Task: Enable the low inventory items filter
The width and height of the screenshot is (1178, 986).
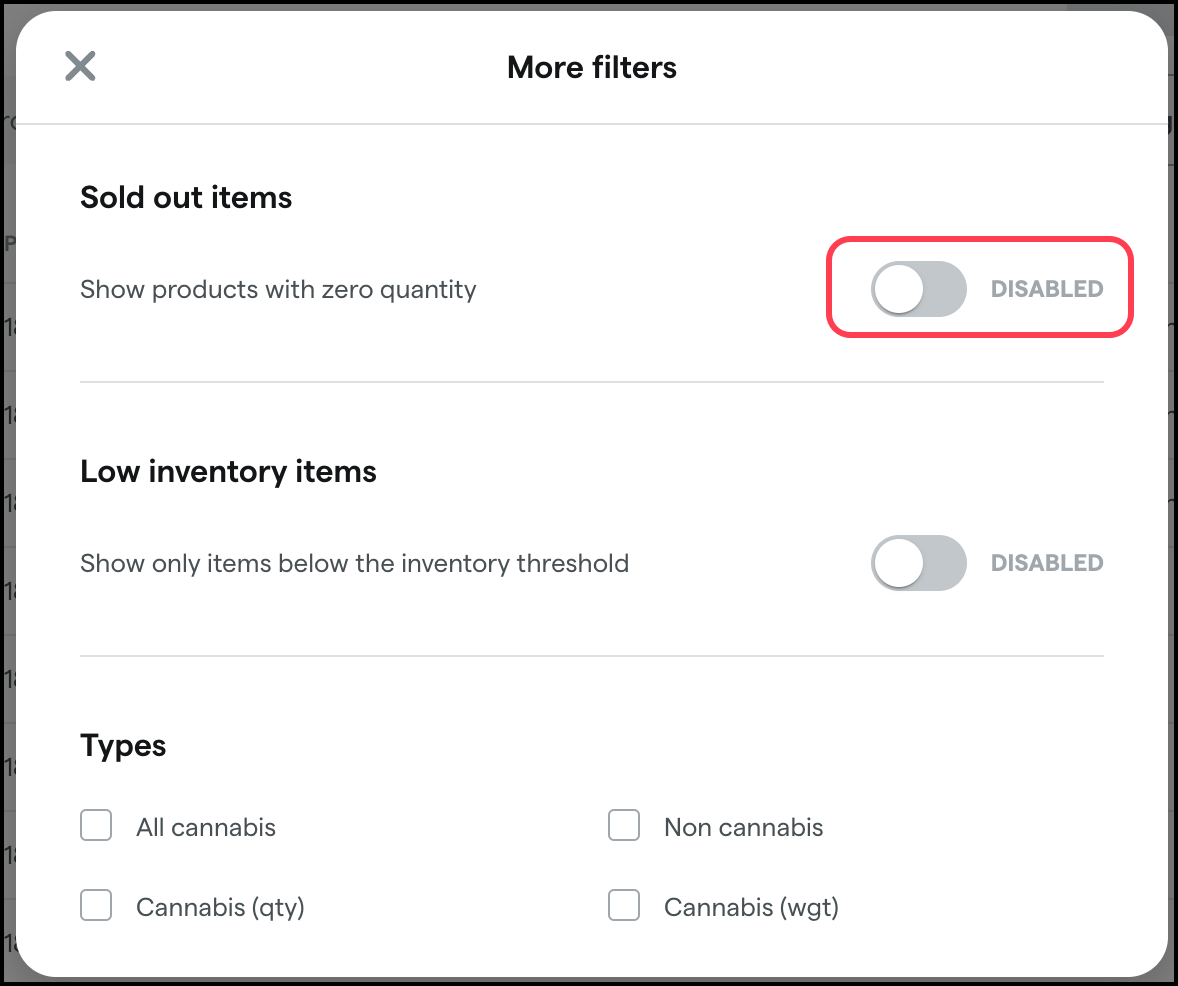Action: (x=917, y=563)
